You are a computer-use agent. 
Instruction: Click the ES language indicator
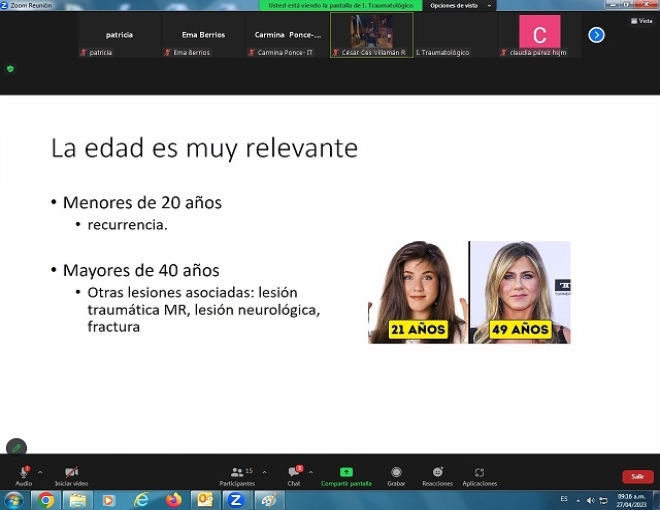pos(564,499)
